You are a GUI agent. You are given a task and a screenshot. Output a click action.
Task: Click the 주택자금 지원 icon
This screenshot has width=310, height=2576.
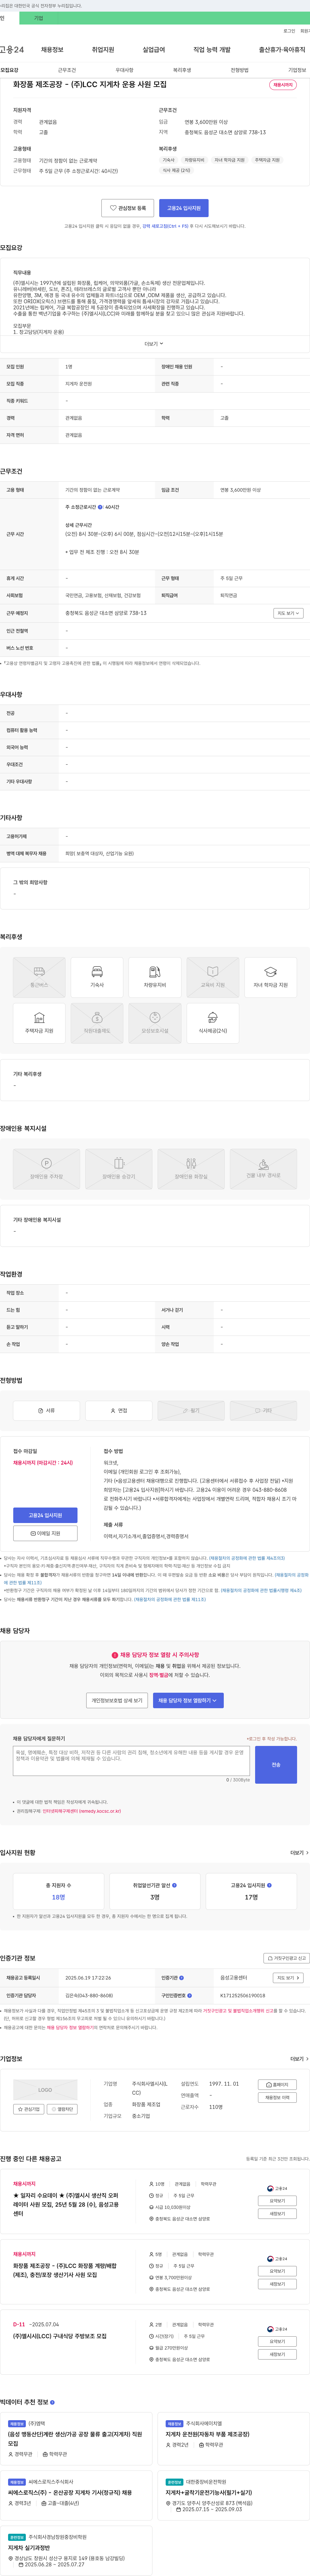[39, 1023]
